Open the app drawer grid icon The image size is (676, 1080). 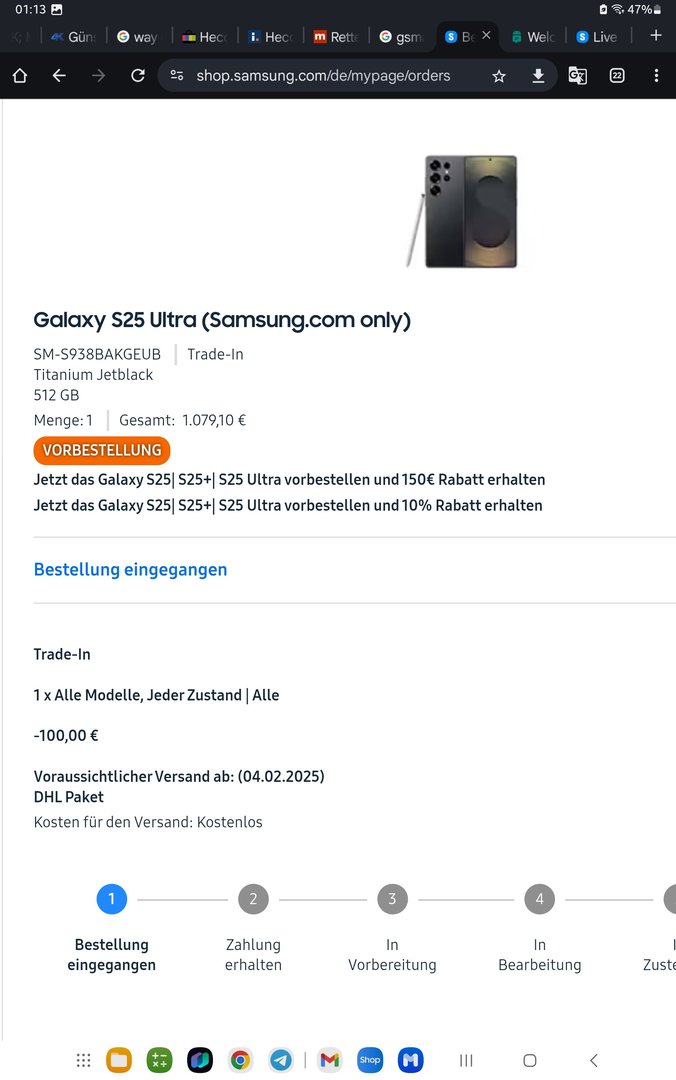click(x=84, y=1060)
